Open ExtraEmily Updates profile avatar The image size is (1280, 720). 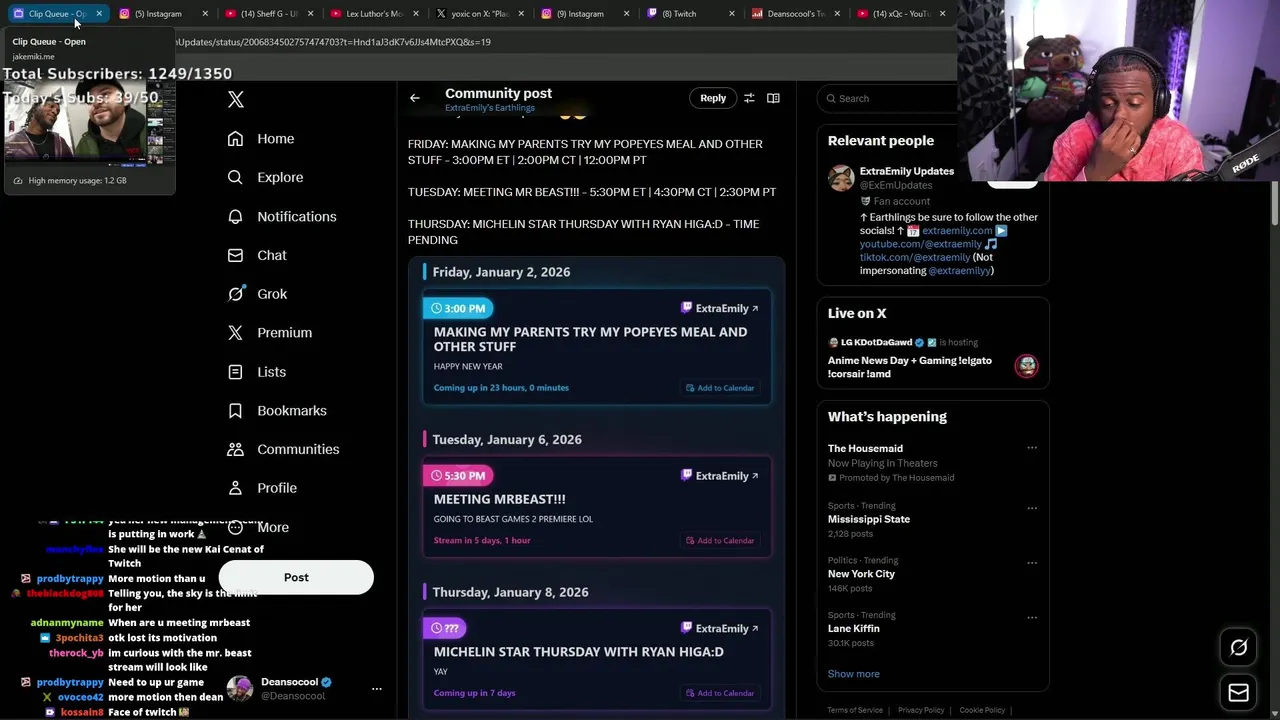tap(841, 178)
